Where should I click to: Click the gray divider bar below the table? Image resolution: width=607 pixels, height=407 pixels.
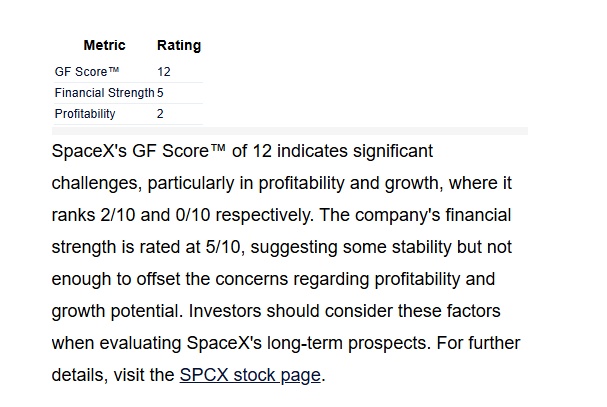[290, 131]
